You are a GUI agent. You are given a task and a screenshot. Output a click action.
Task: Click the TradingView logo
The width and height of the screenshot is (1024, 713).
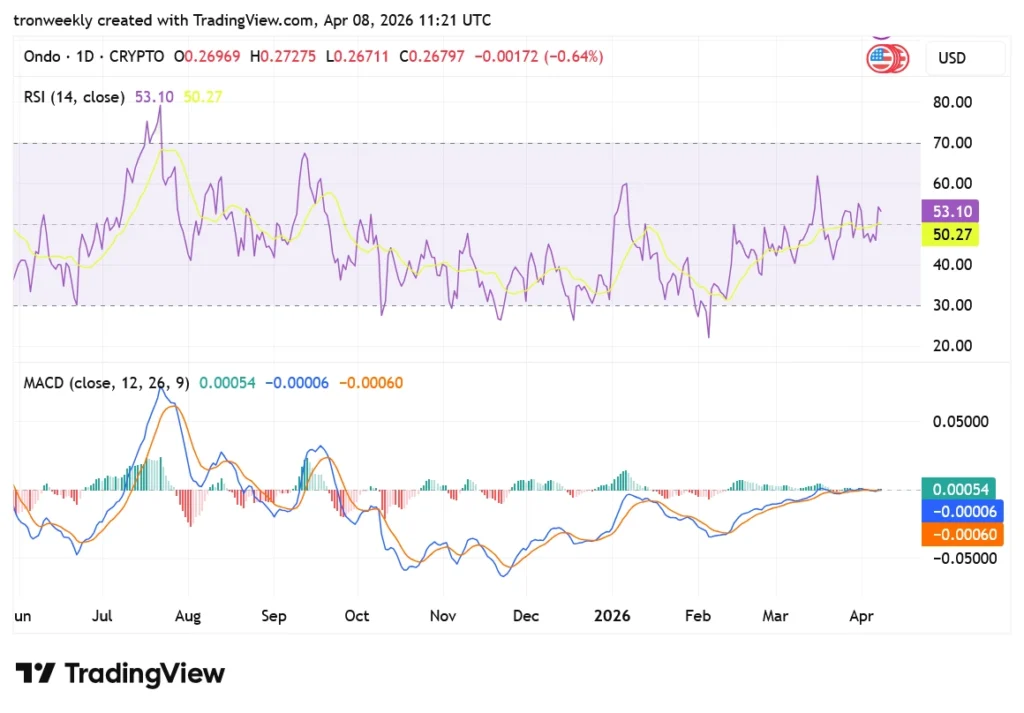tap(120, 674)
